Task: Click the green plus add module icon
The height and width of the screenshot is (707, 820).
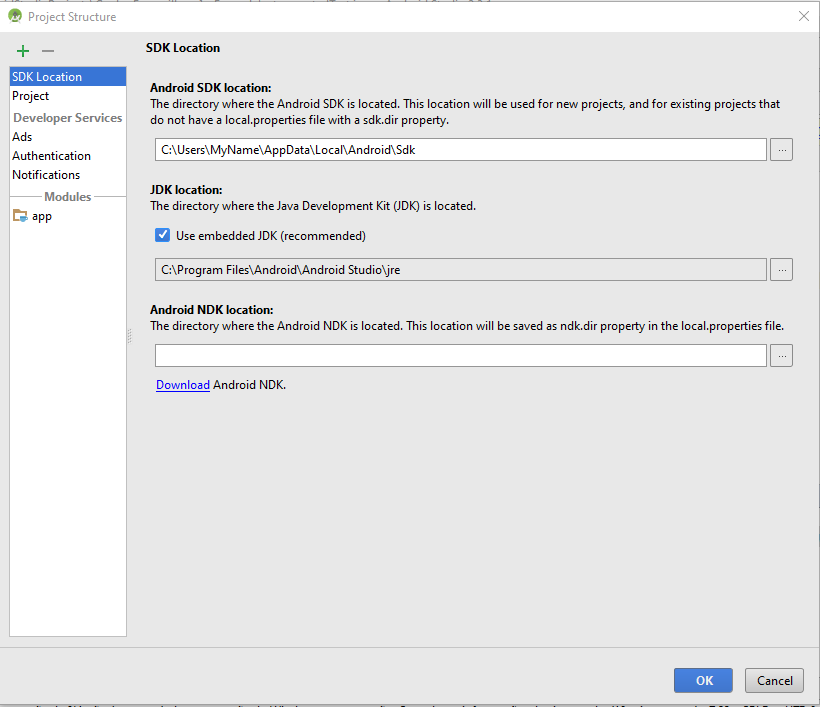Action: click(23, 51)
